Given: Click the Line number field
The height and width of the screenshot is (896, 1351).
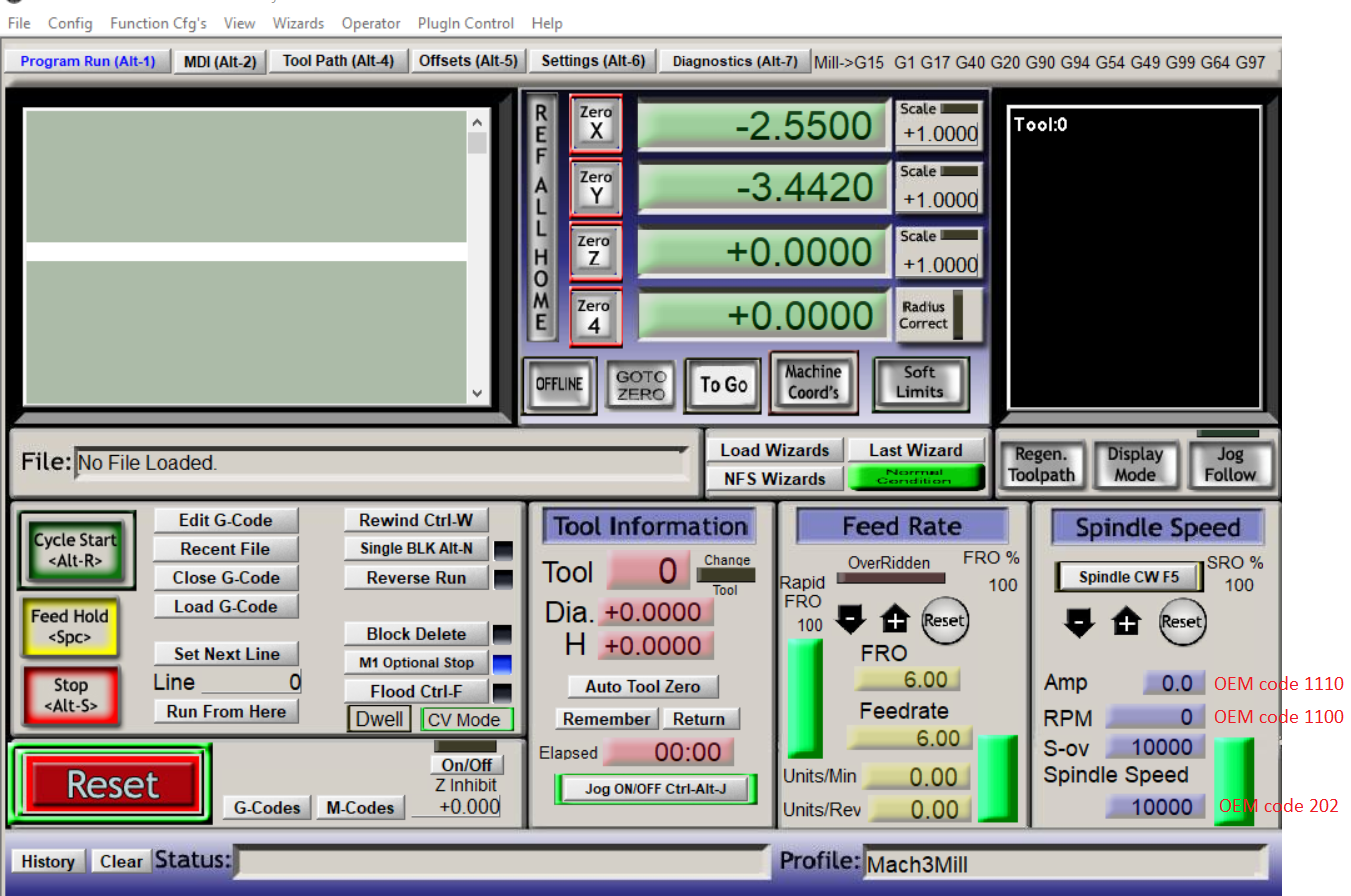Looking at the screenshot, I should [x=252, y=683].
